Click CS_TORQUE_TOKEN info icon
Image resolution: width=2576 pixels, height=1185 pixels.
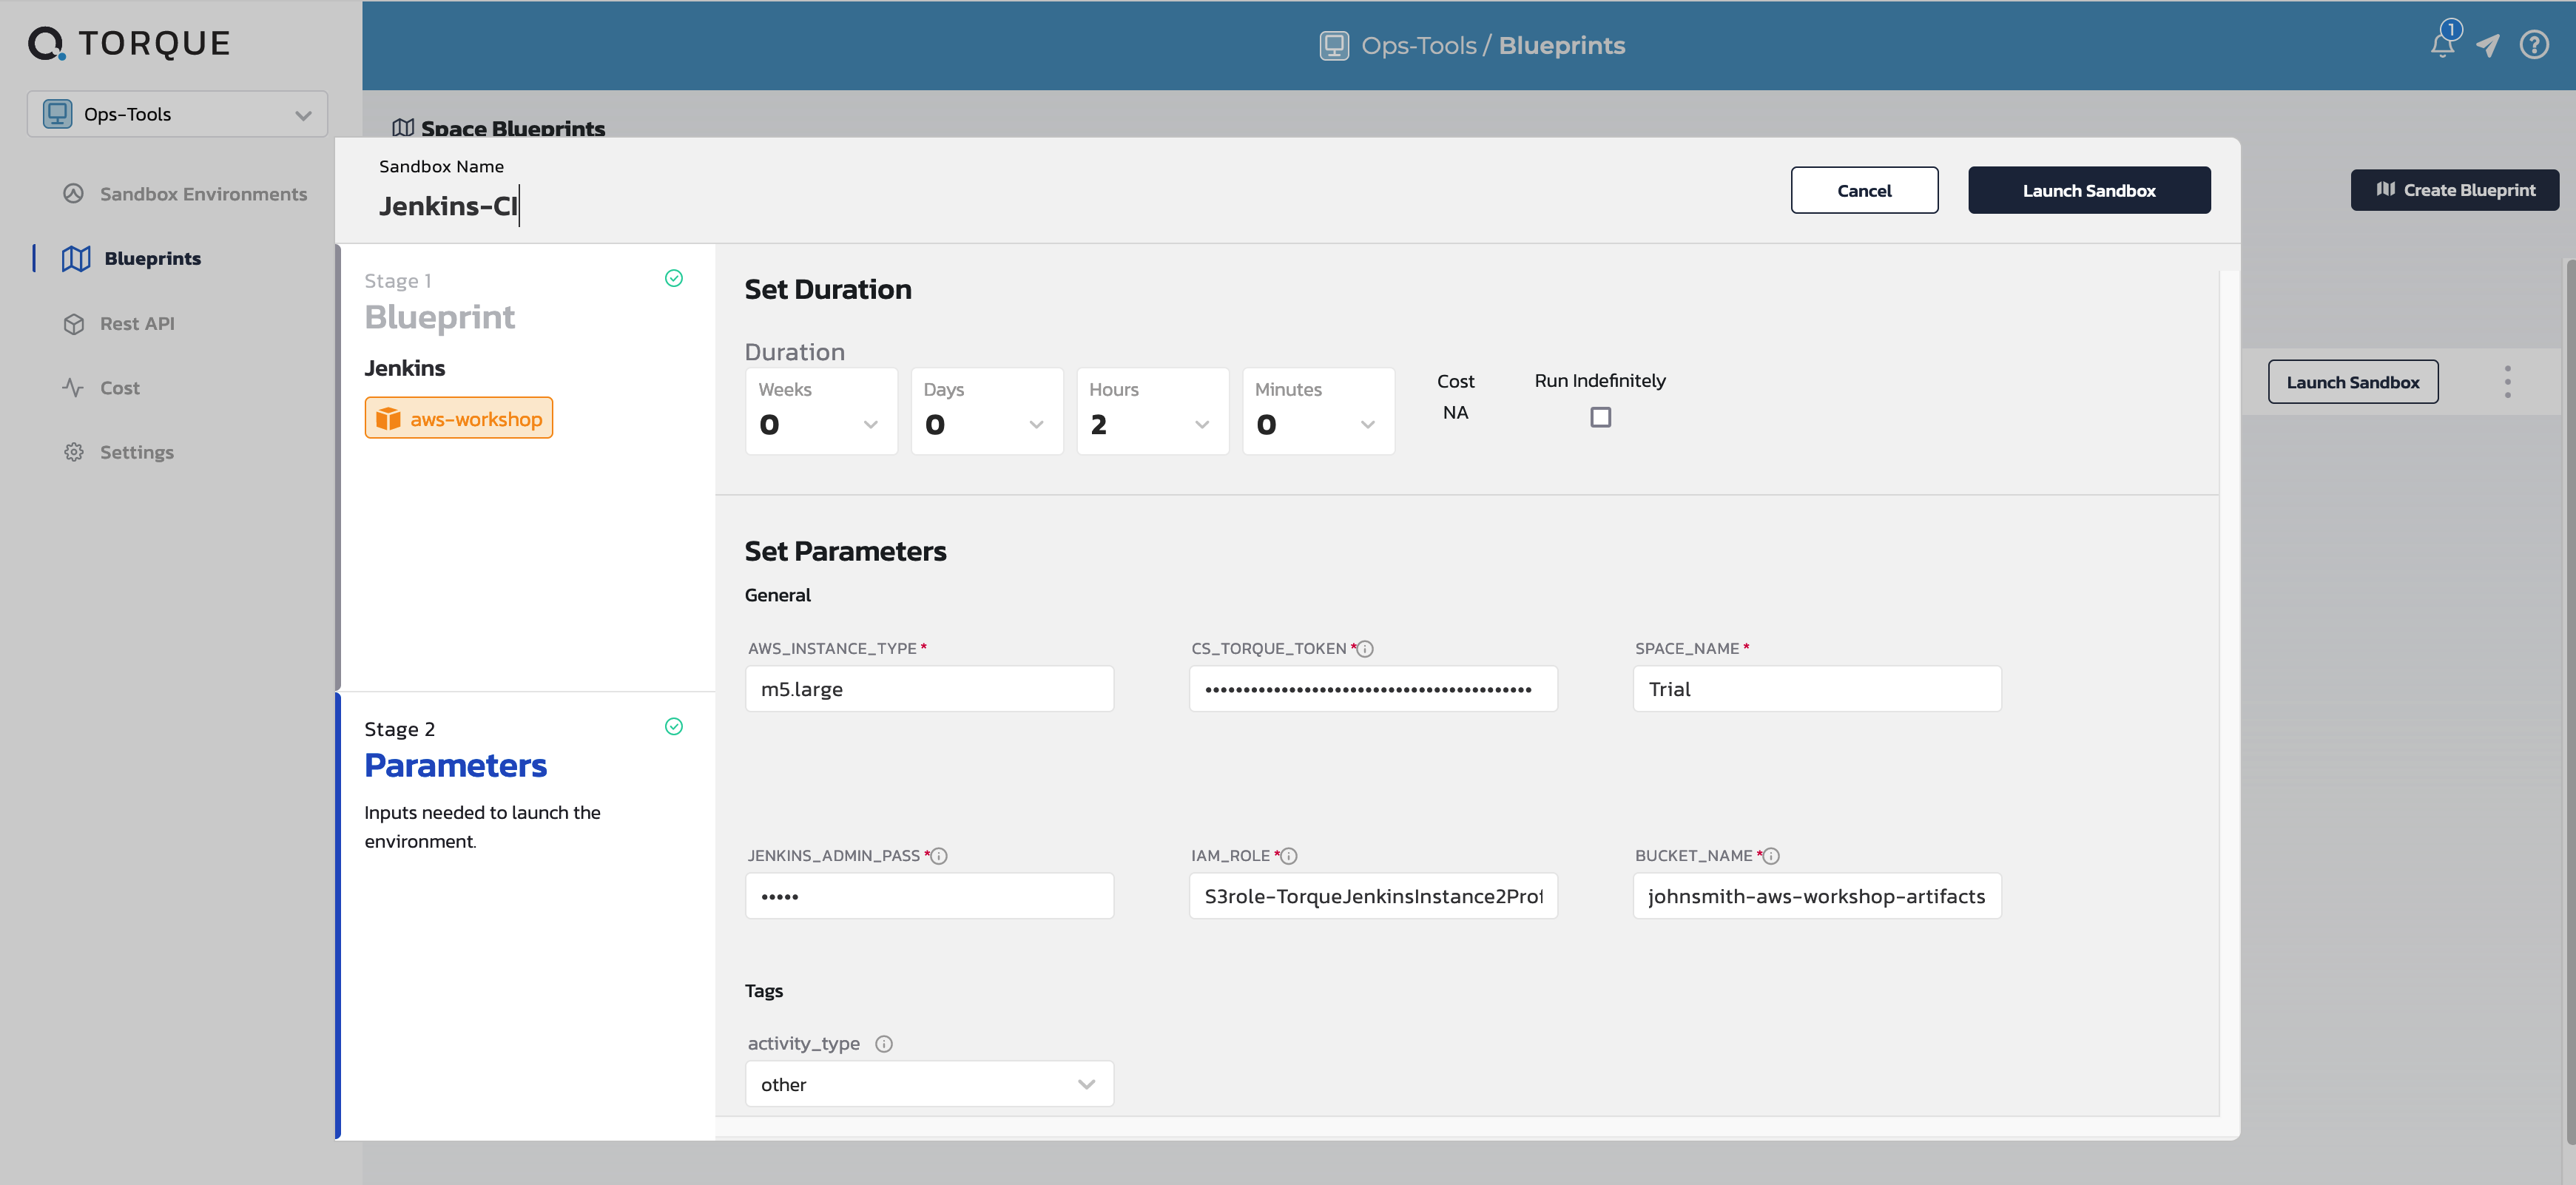tap(1365, 648)
